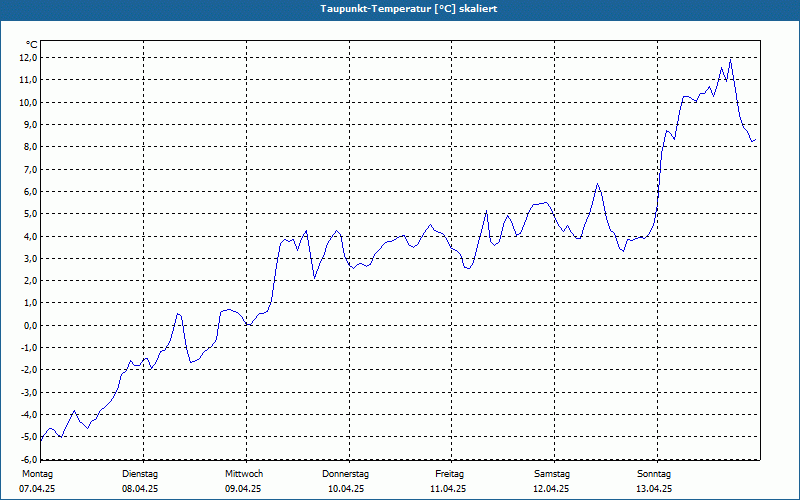The width and height of the screenshot is (800, 500).
Task: Click the -1,0 axis label
Action: (29, 347)
